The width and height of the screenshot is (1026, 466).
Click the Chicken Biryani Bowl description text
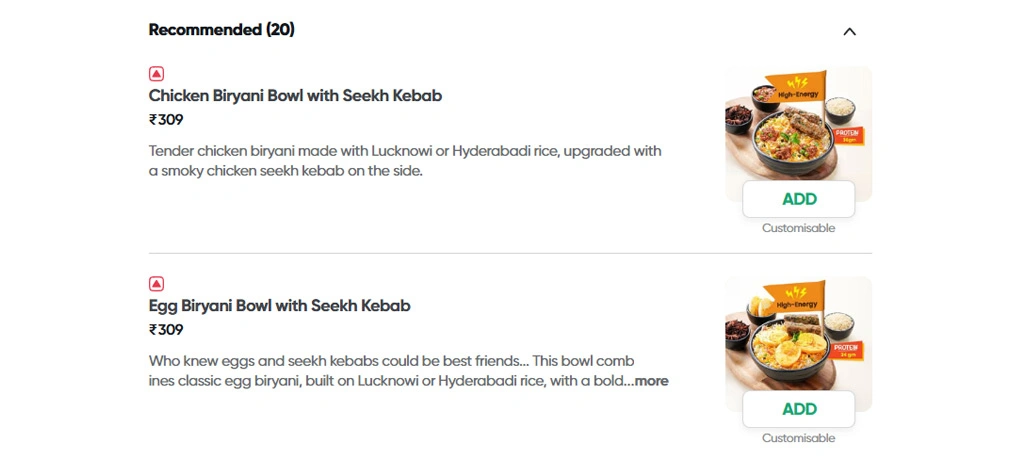[x=405, y=161]
